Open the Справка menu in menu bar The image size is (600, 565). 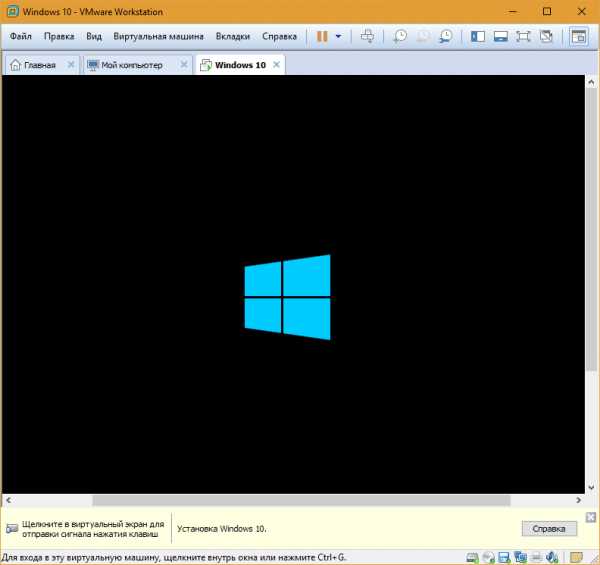pos(279,36)
